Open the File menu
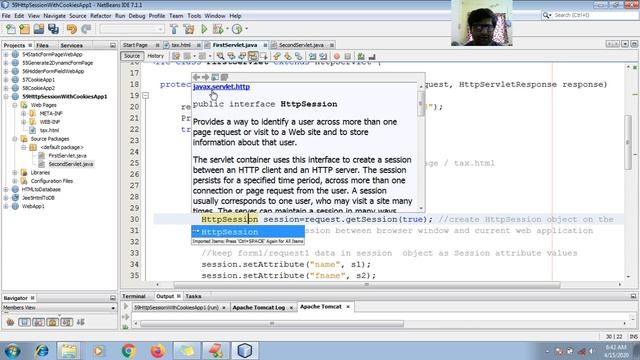640x360 pixels. click(6, 16)
